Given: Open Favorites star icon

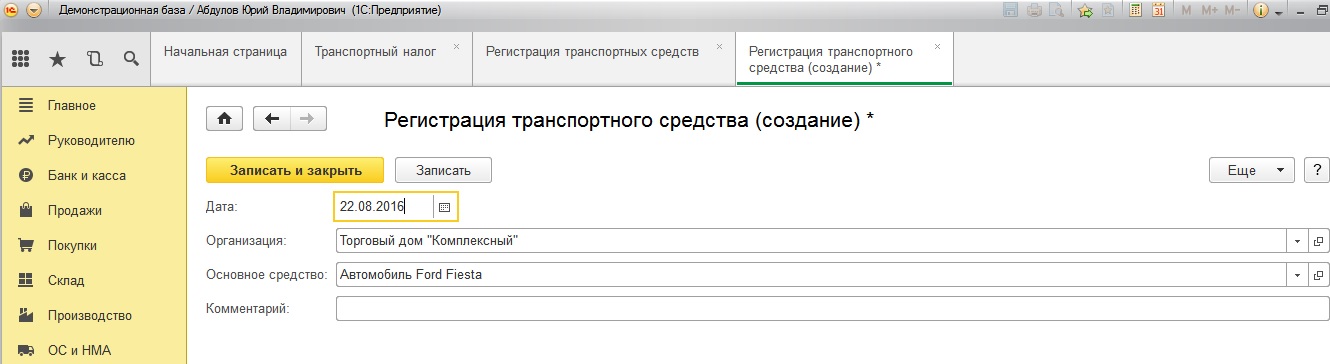Looking at the screenshot, I should coord(57,58).
